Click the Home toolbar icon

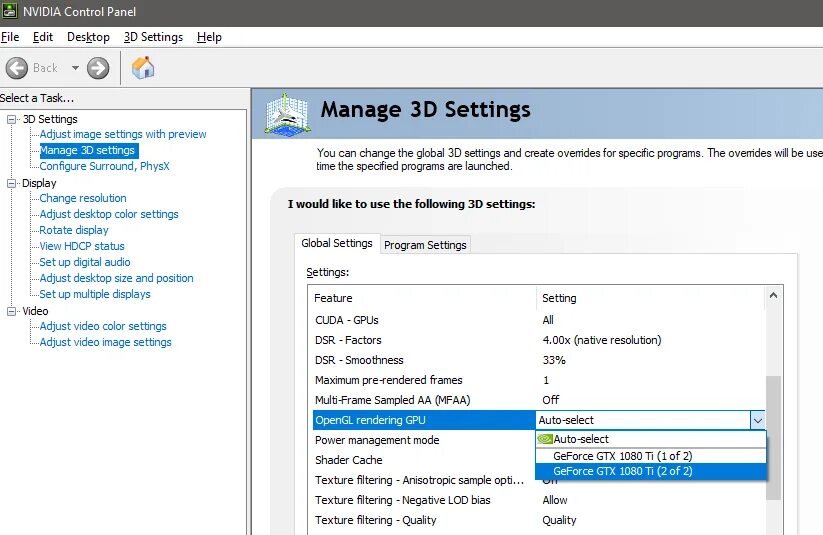pyautogui.click(x=143, y=68)
